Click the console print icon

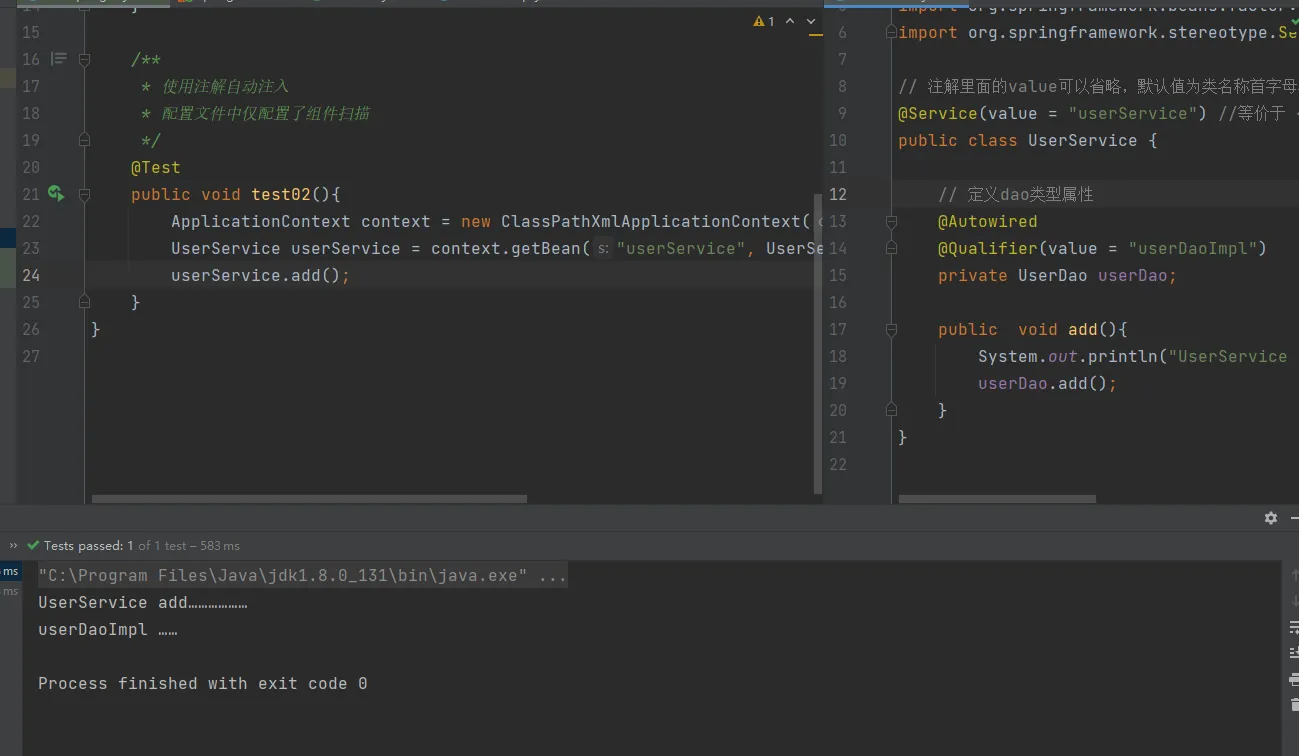pos(1292,680)
